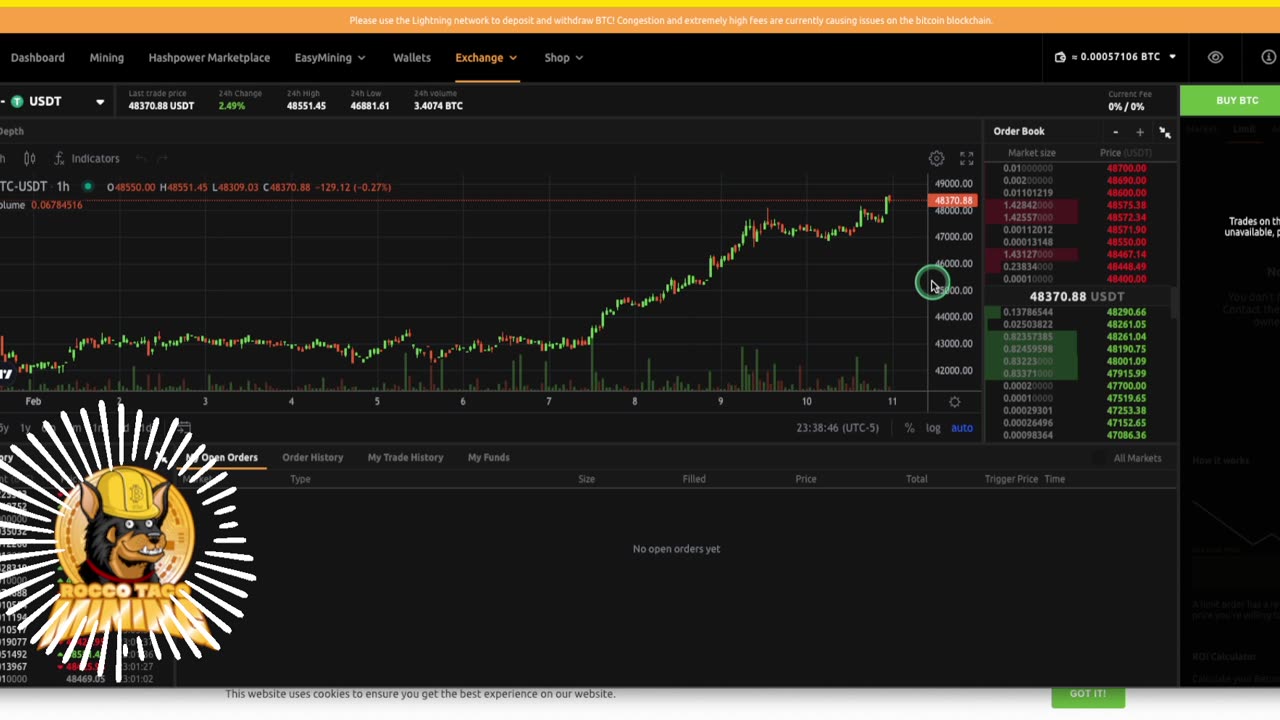
Task: Click Trigger Price column header
Action: tap(1011, 479)
